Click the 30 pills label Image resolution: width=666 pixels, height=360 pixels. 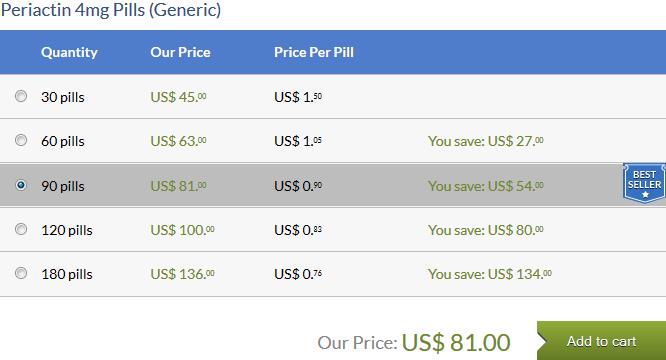[x=63, y=97]
